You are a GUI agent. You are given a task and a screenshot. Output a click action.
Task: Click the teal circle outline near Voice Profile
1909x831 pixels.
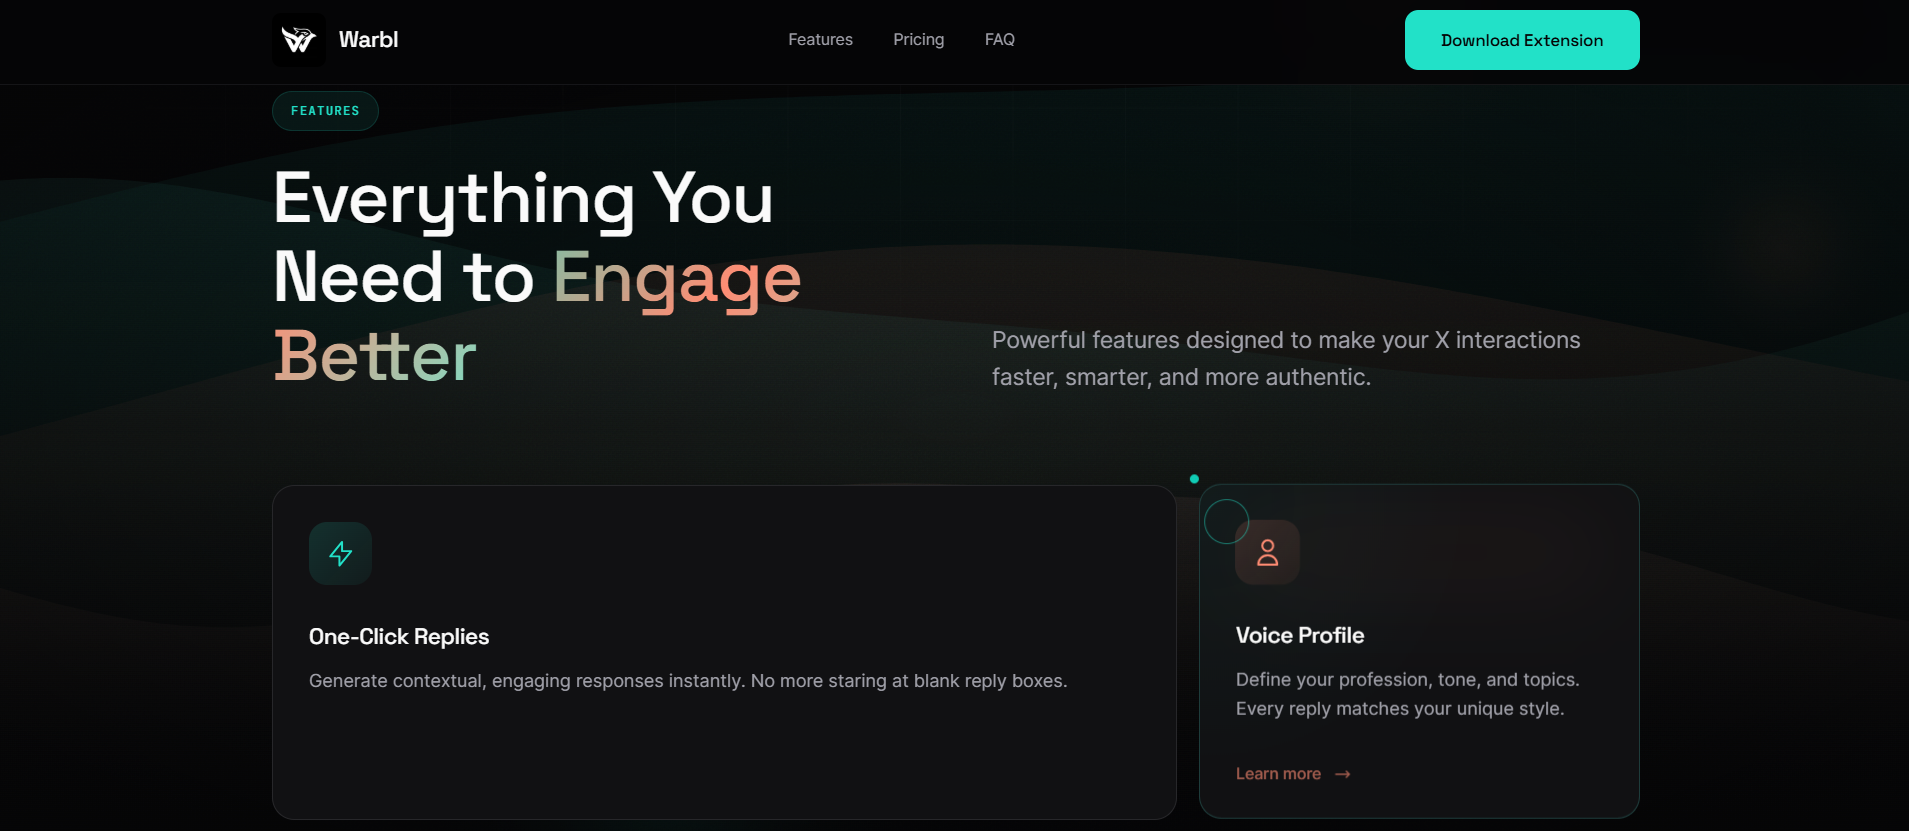[1227, 521]
